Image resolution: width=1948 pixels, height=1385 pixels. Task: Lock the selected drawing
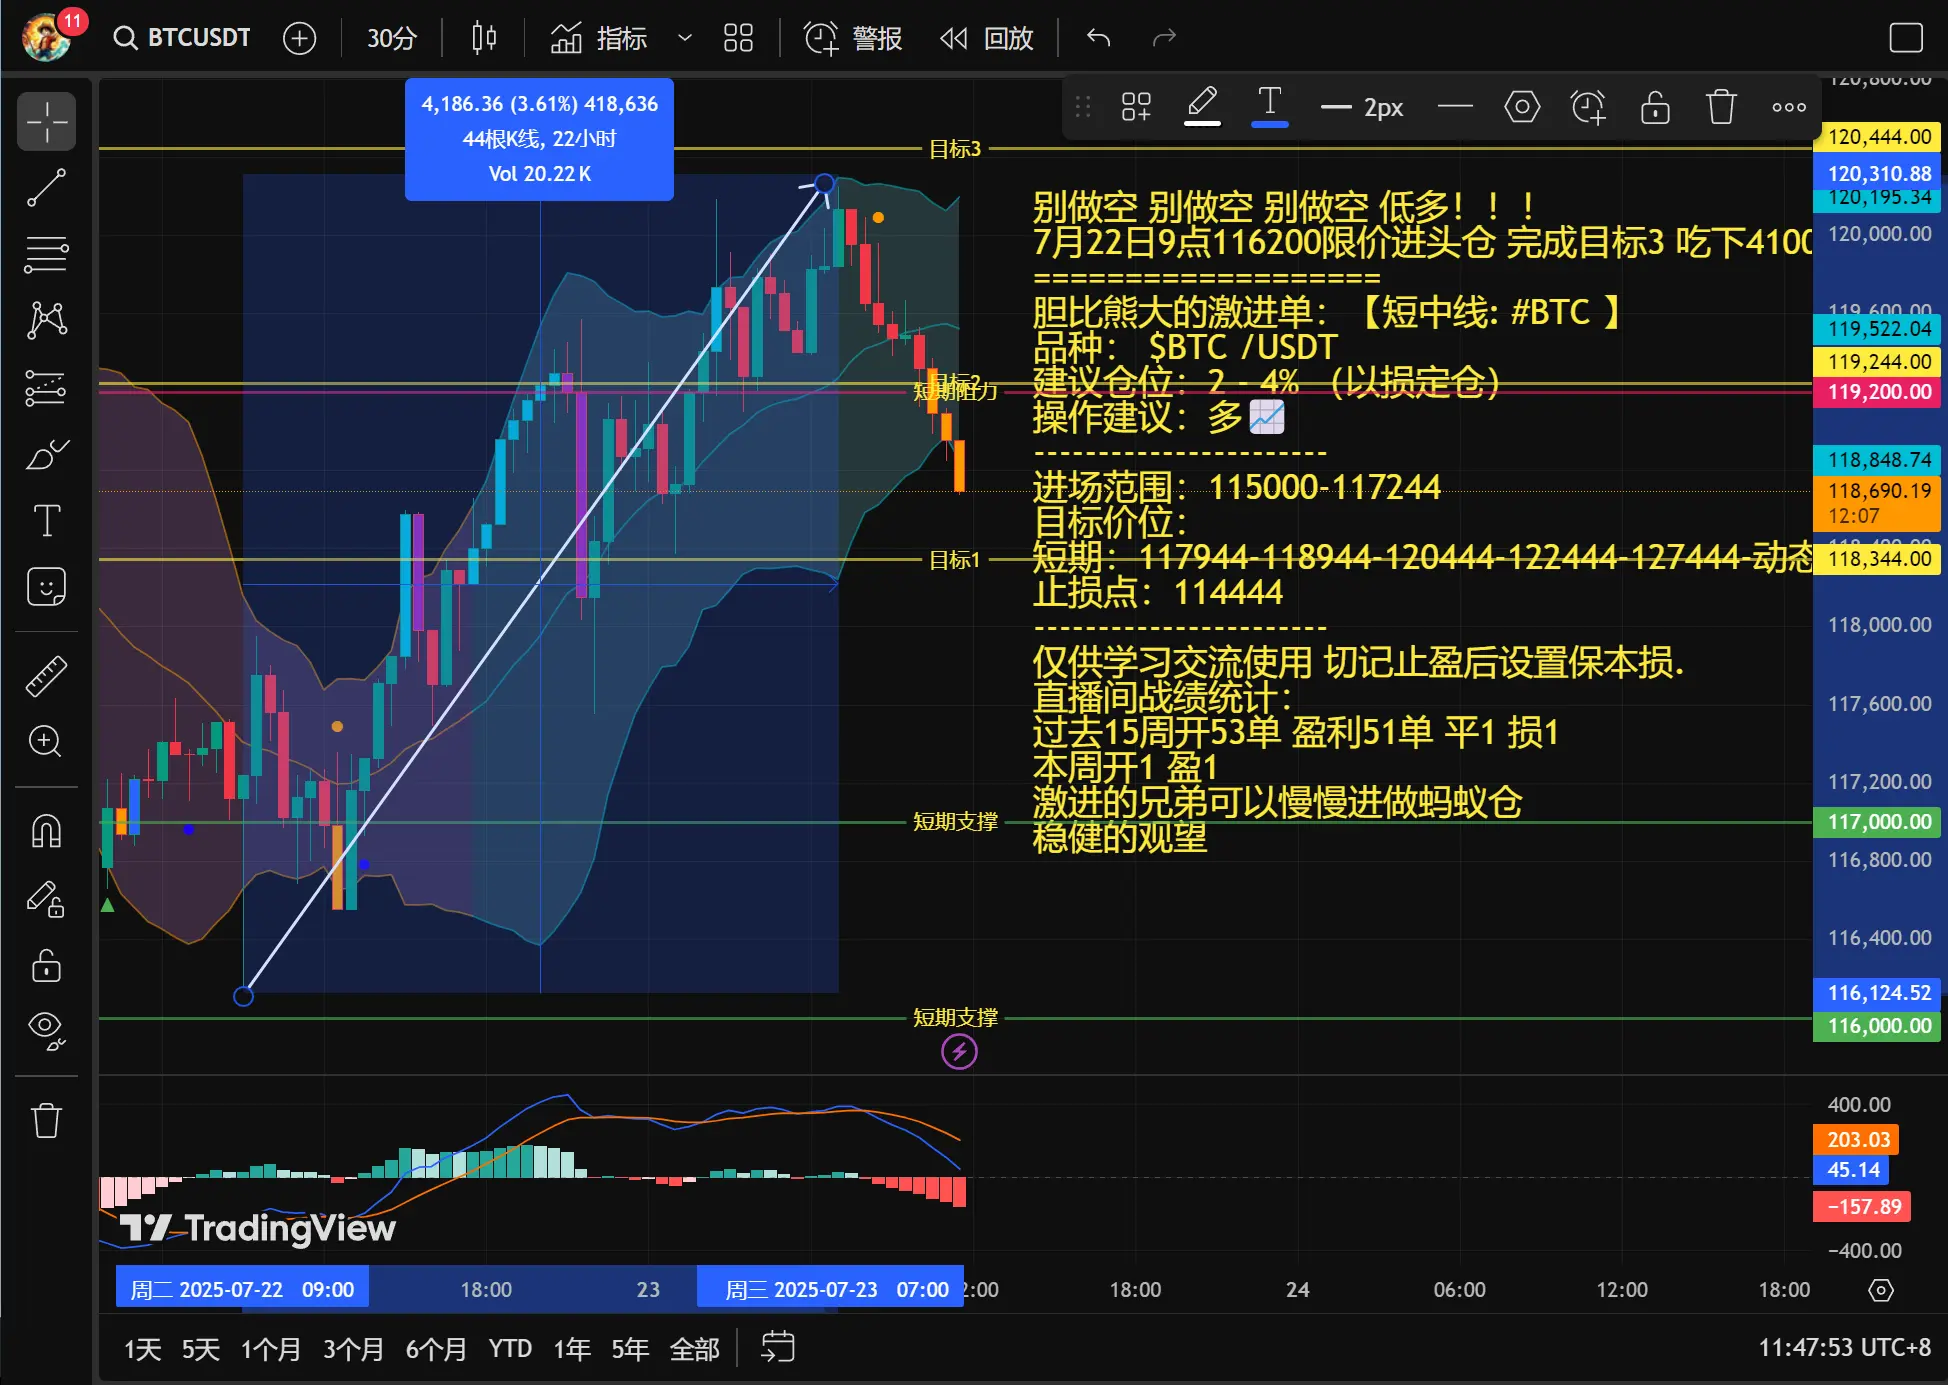(x=1655, y=107)
